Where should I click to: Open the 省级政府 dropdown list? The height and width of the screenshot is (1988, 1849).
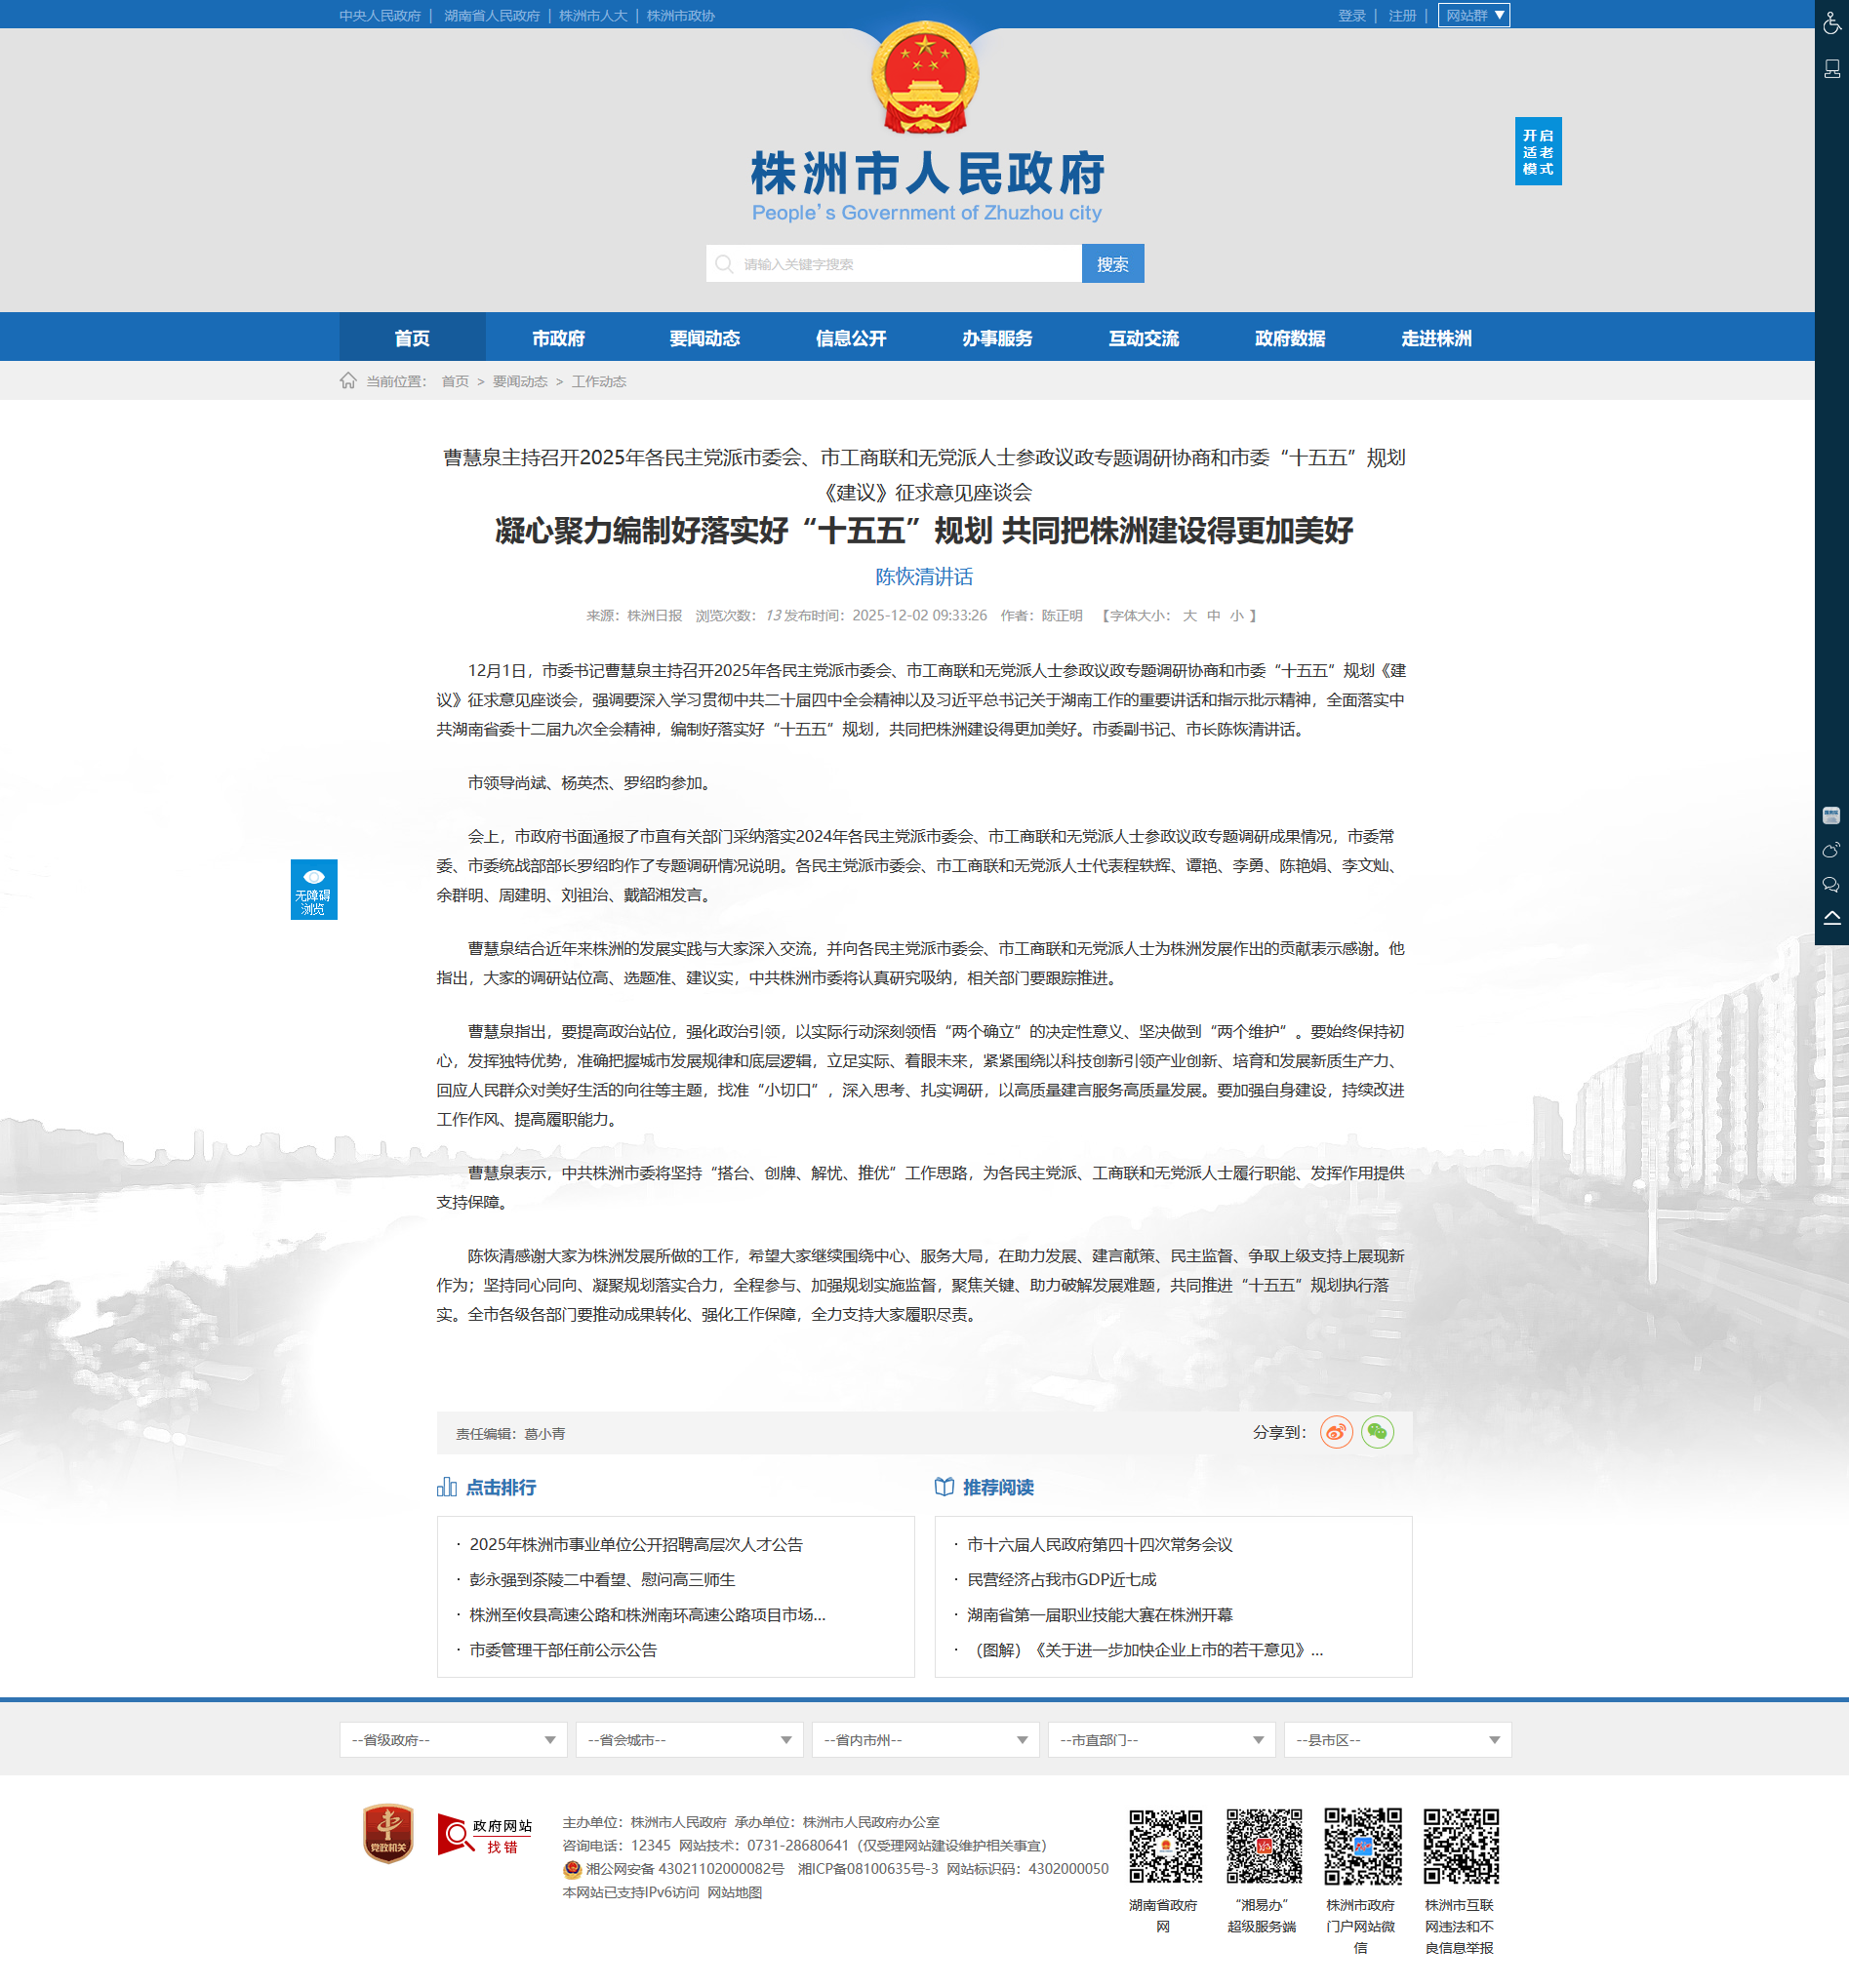tap(453, 1740)
